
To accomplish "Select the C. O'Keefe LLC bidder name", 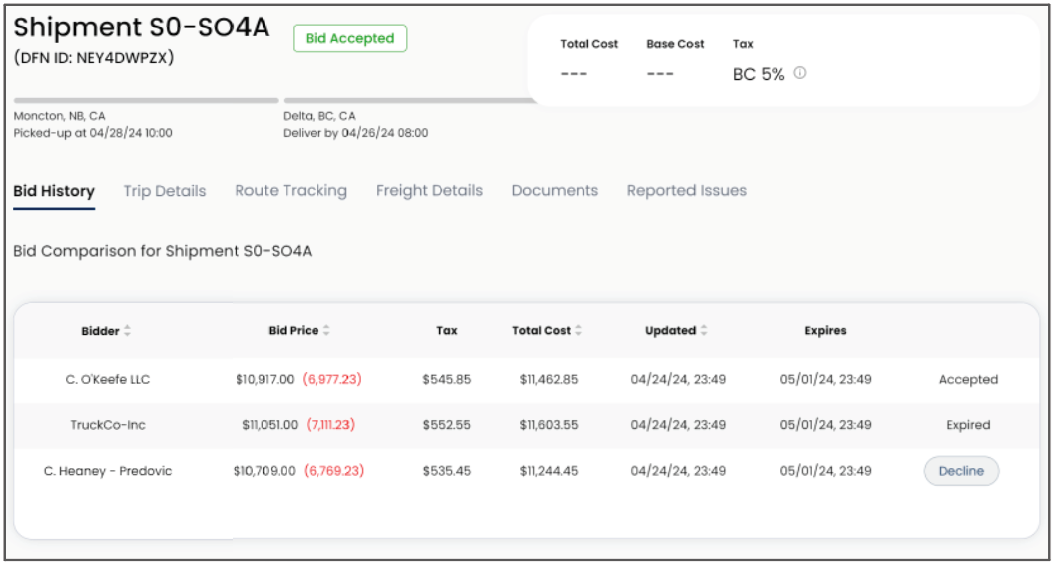I will pos(107,380).
